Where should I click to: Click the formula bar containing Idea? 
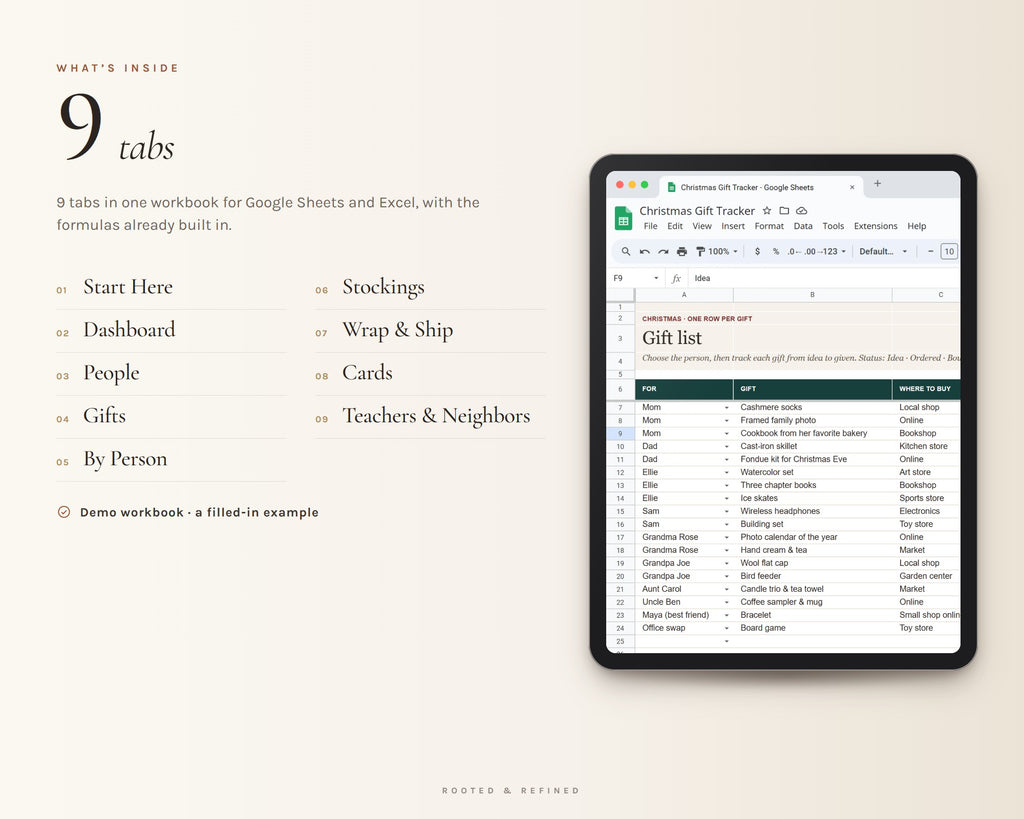tap(824, 278)
